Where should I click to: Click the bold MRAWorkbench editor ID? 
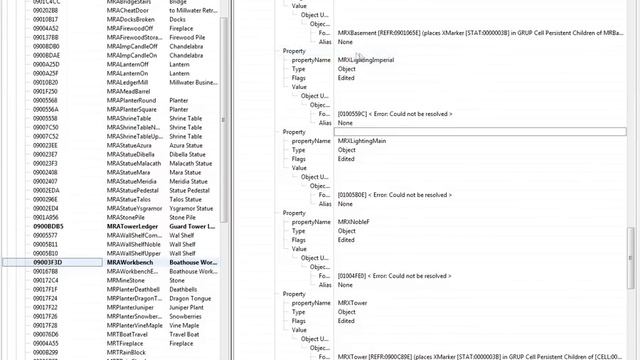pyautogui.click(x=130, y=262)
